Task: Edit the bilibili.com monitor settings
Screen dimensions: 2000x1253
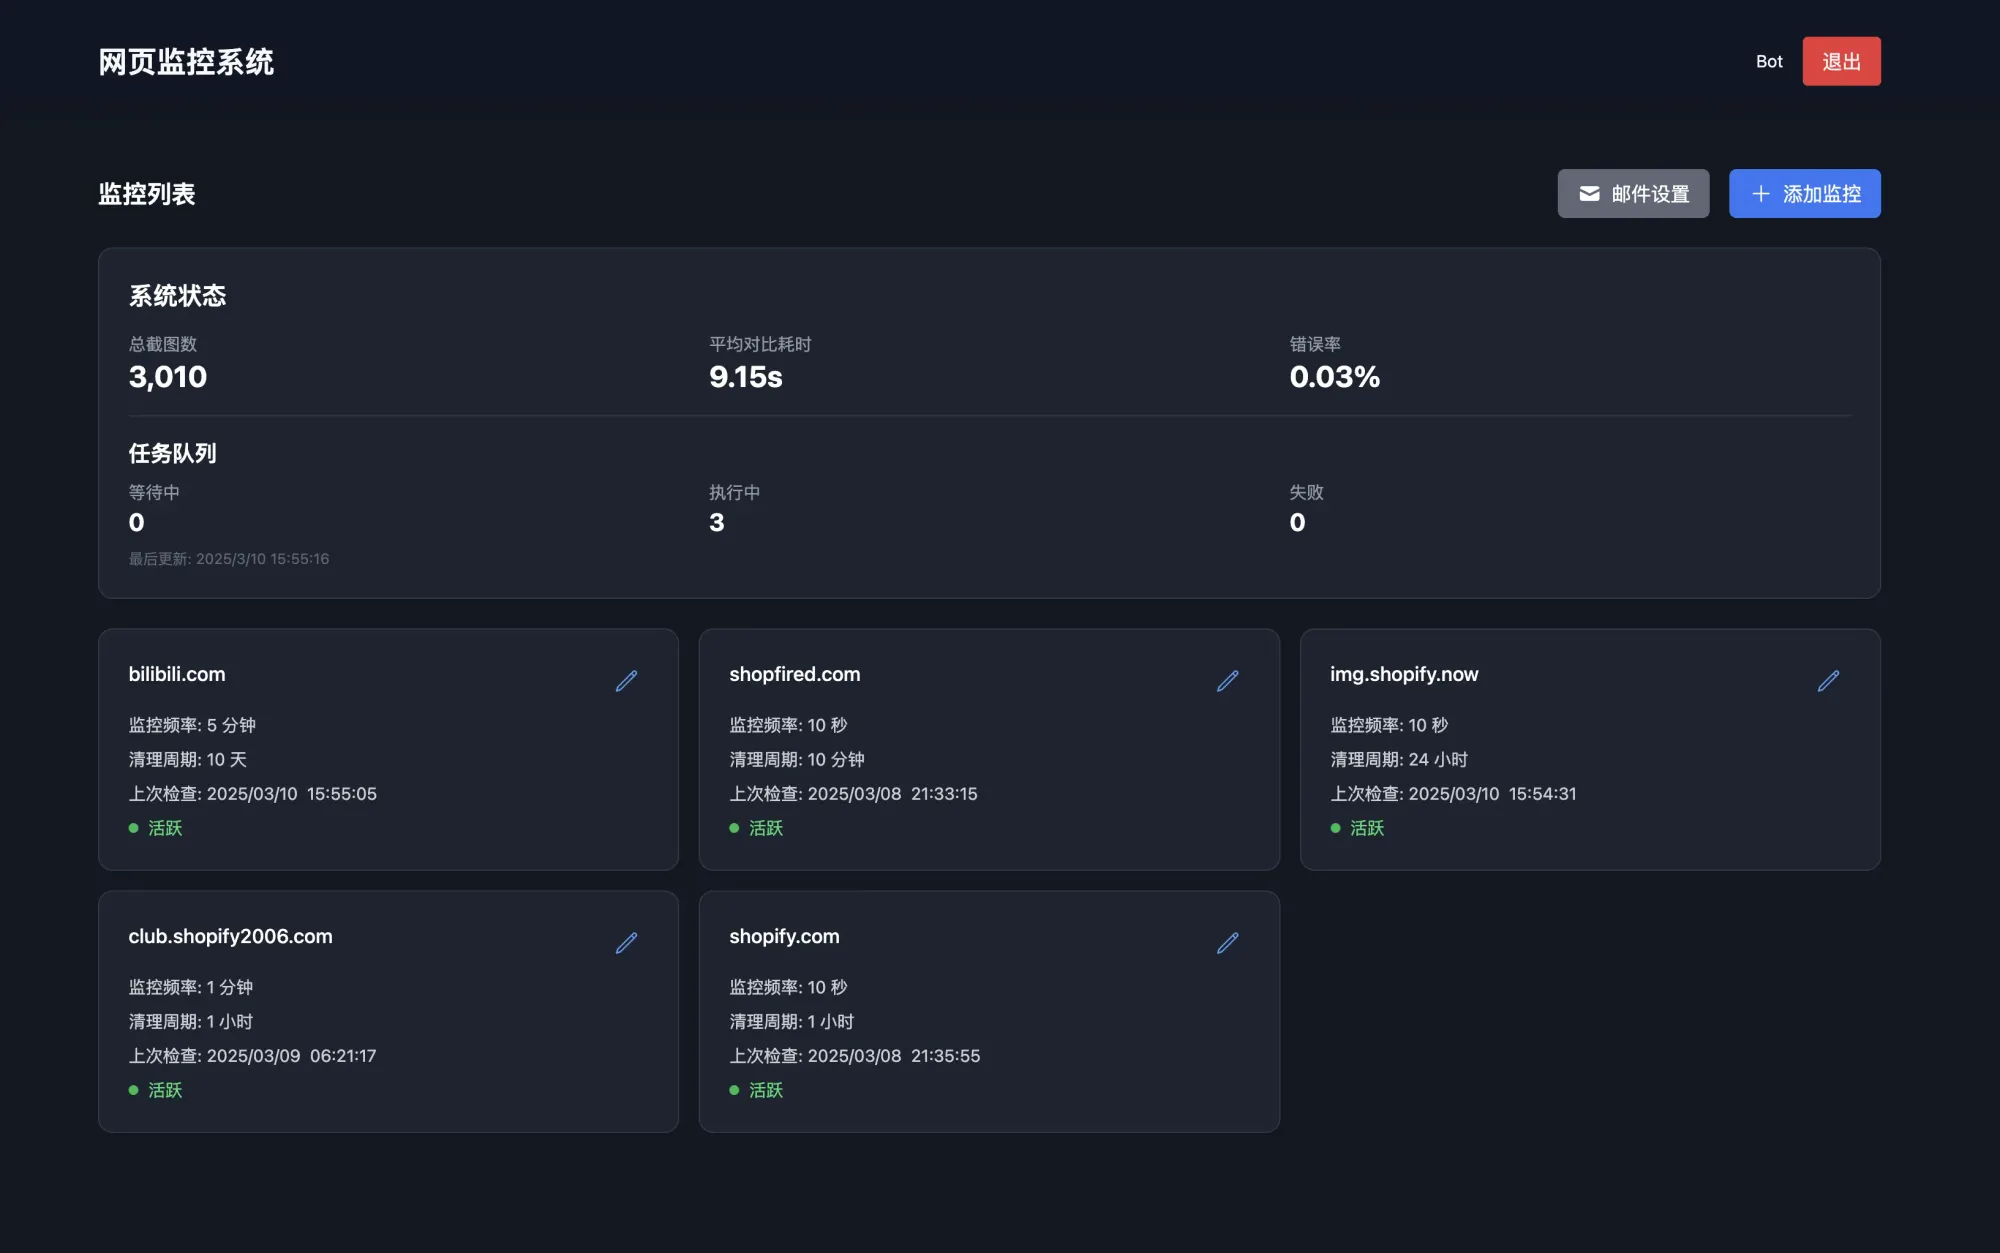Action: point(627,680)
